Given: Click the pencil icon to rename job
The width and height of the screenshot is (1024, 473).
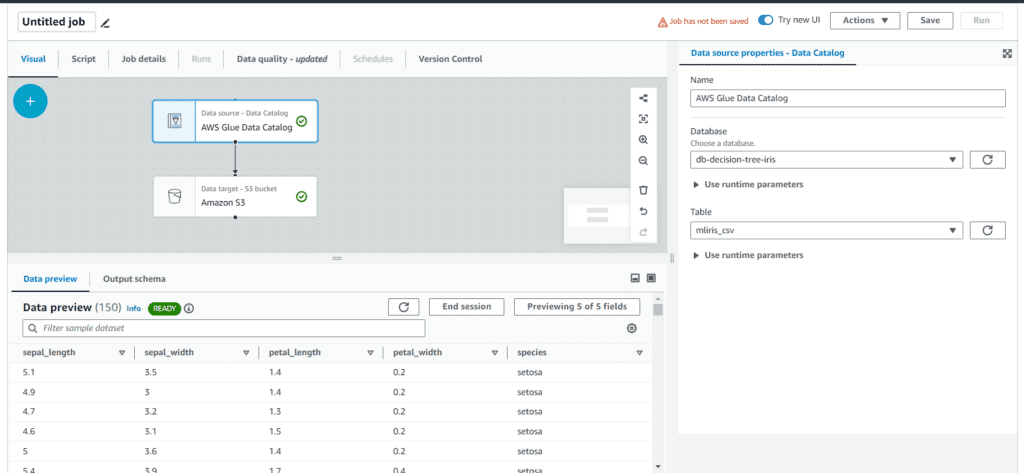Looking at the screenshot, I should click(x=106, y=22).
